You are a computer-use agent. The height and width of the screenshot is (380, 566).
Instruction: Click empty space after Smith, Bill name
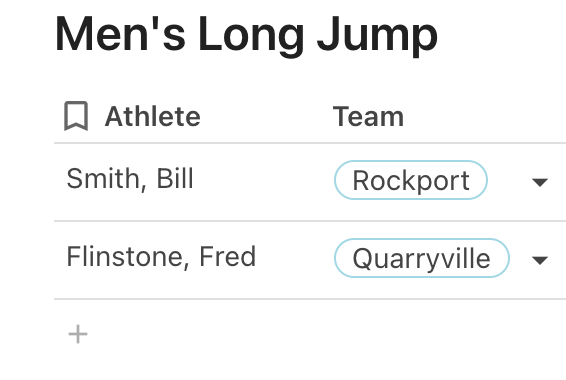[x=260, y=179]
